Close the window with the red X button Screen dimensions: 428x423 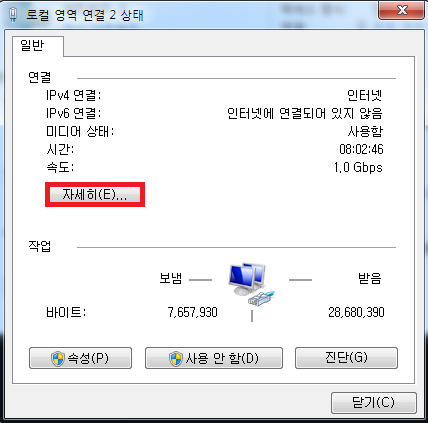(x=402, y=10)
